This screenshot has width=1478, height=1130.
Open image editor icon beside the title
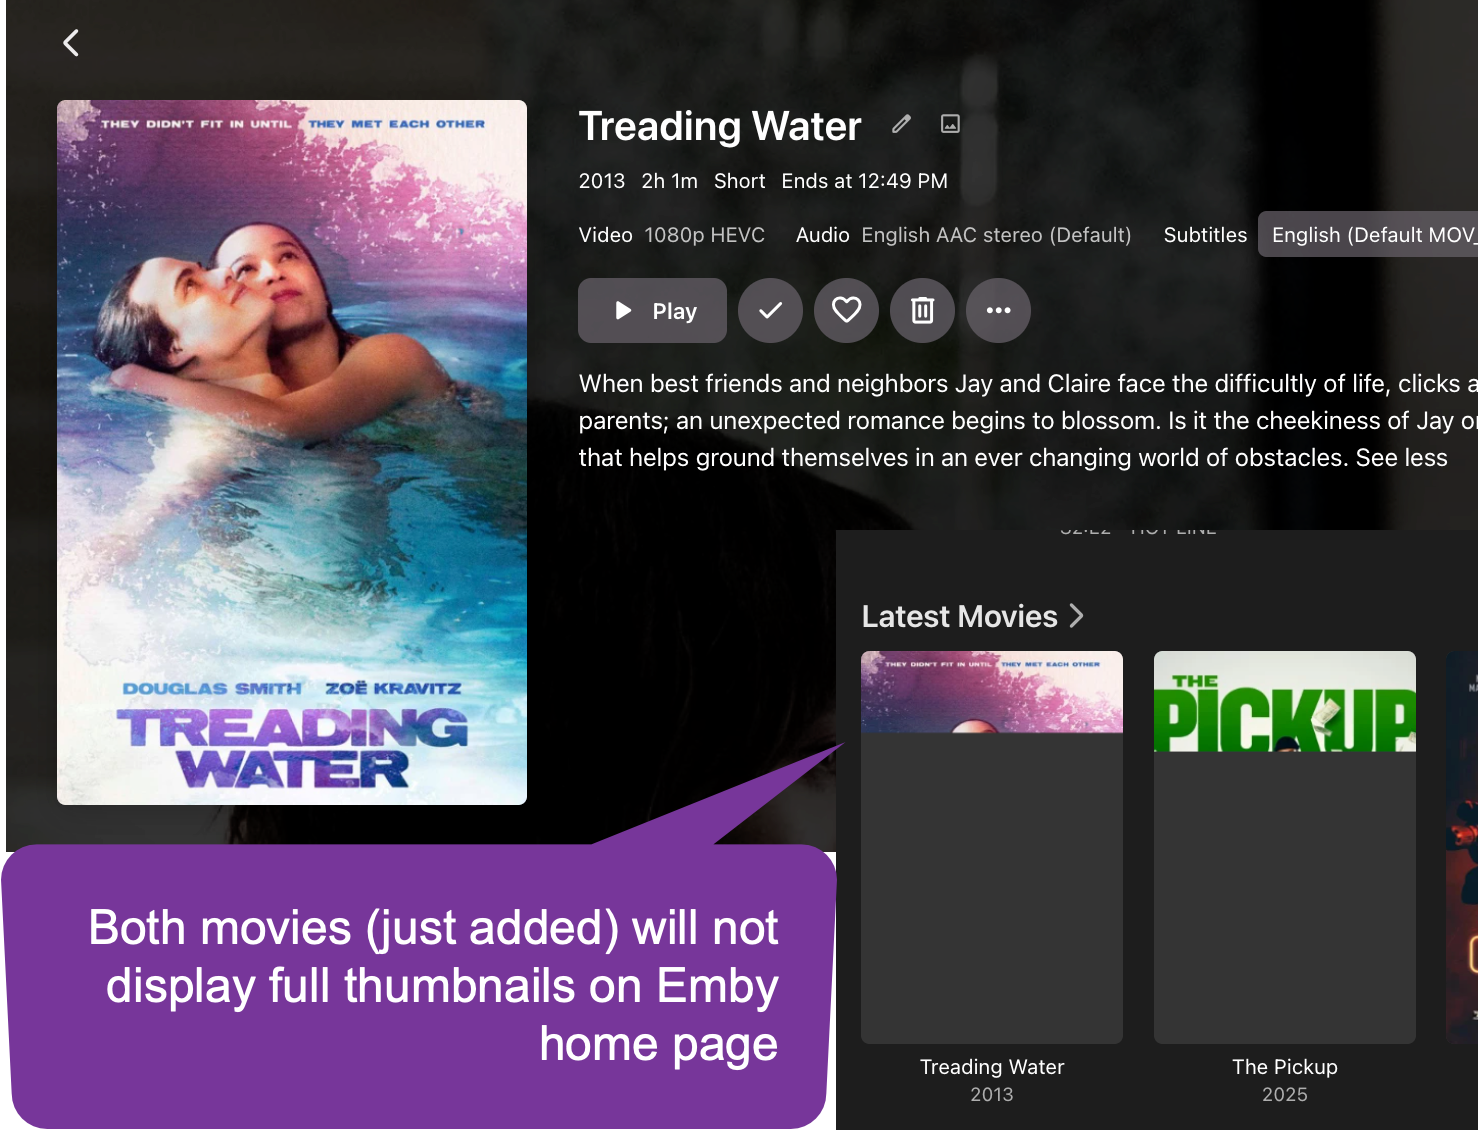tap(950, 124)
